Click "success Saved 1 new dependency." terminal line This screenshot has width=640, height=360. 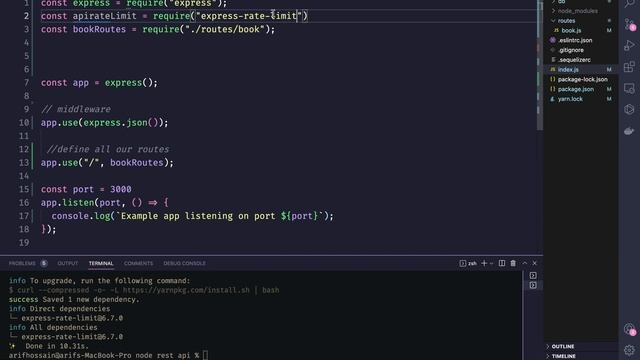(x=74, y=300)
